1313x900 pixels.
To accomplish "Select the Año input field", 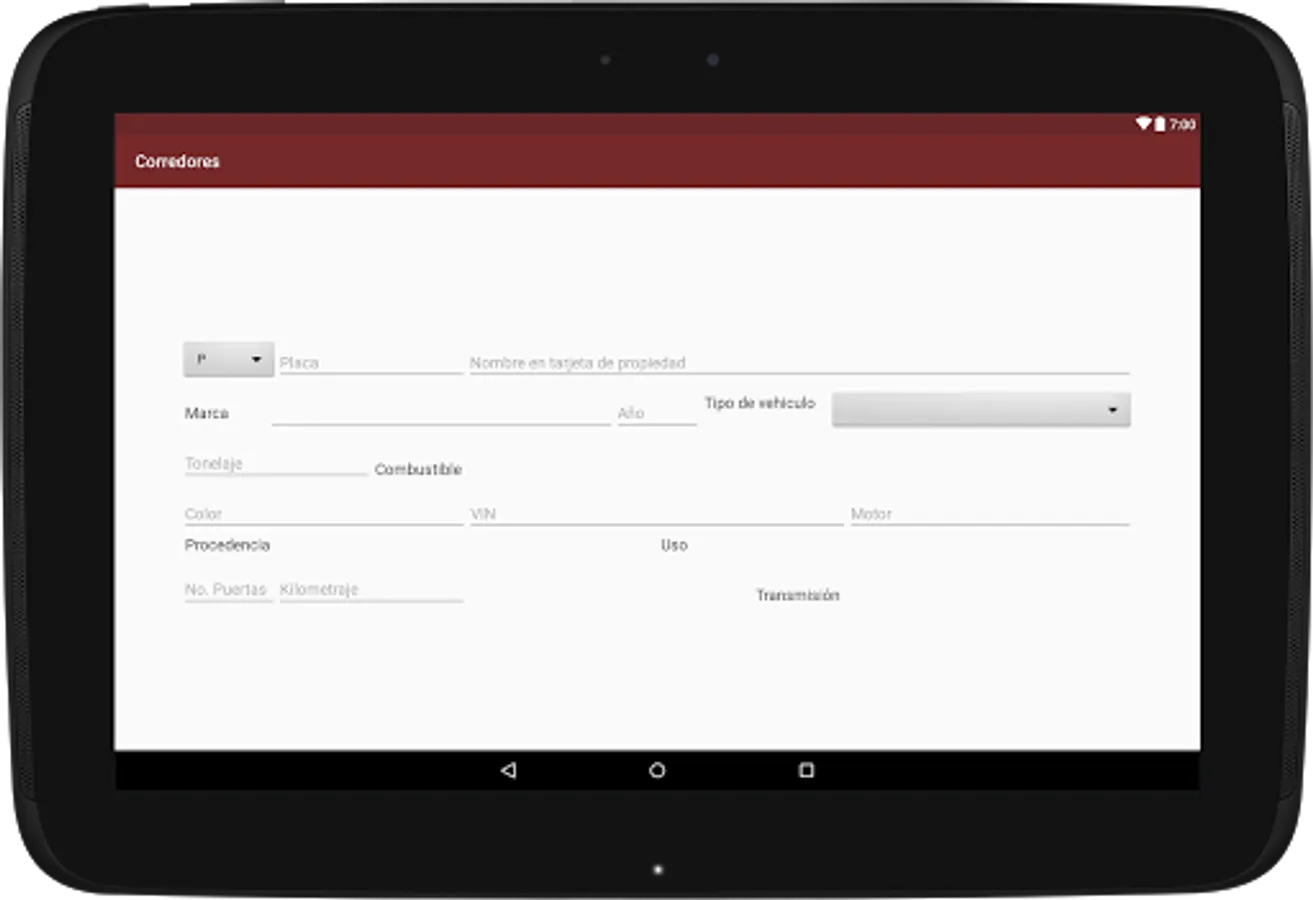I will pyautogui.click(x=657, y=412).
